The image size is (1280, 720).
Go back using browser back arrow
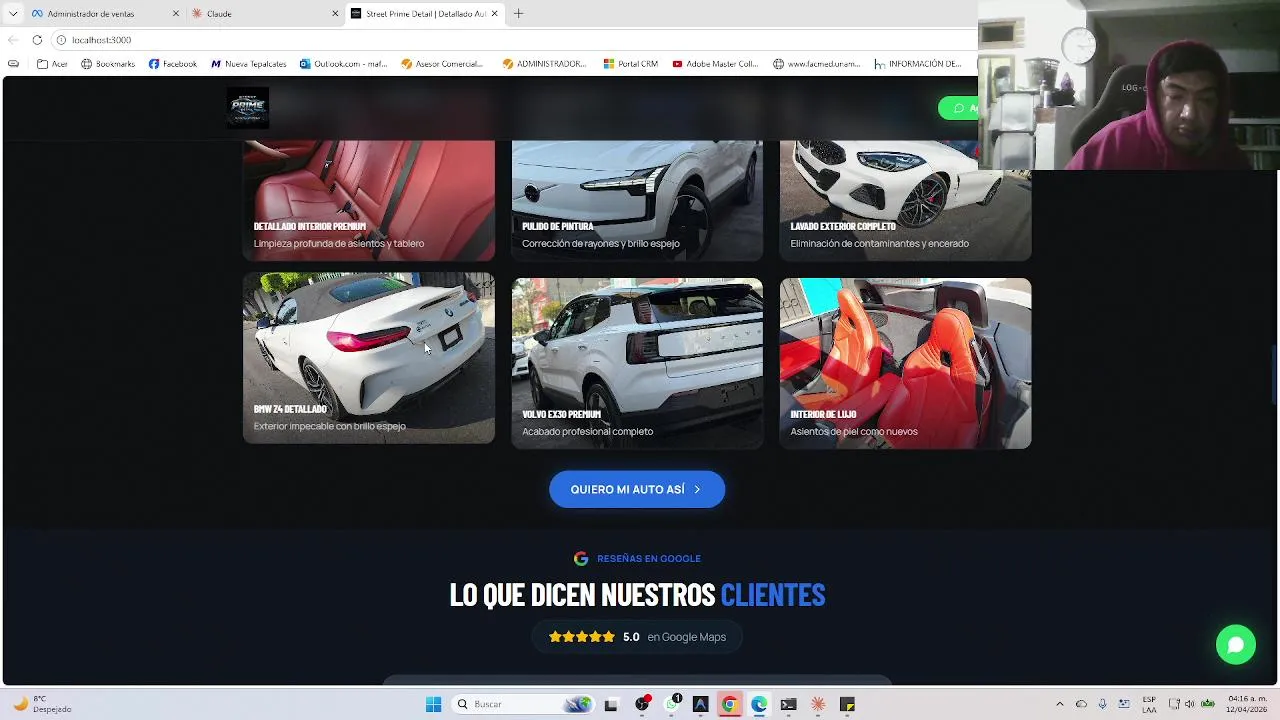point(12,40)
